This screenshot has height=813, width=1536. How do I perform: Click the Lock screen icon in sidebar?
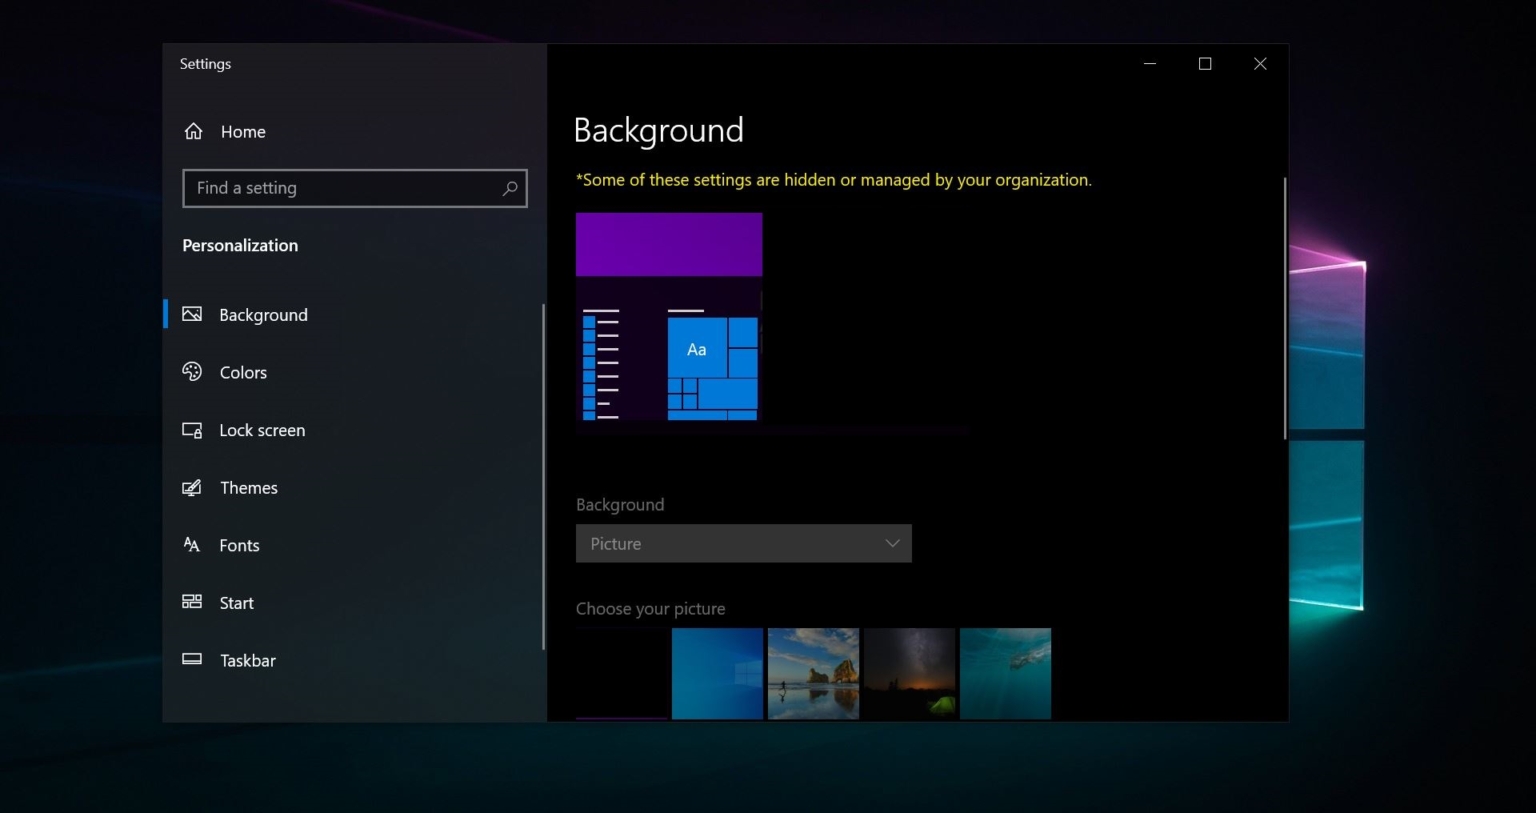click(x=192, y=430)
